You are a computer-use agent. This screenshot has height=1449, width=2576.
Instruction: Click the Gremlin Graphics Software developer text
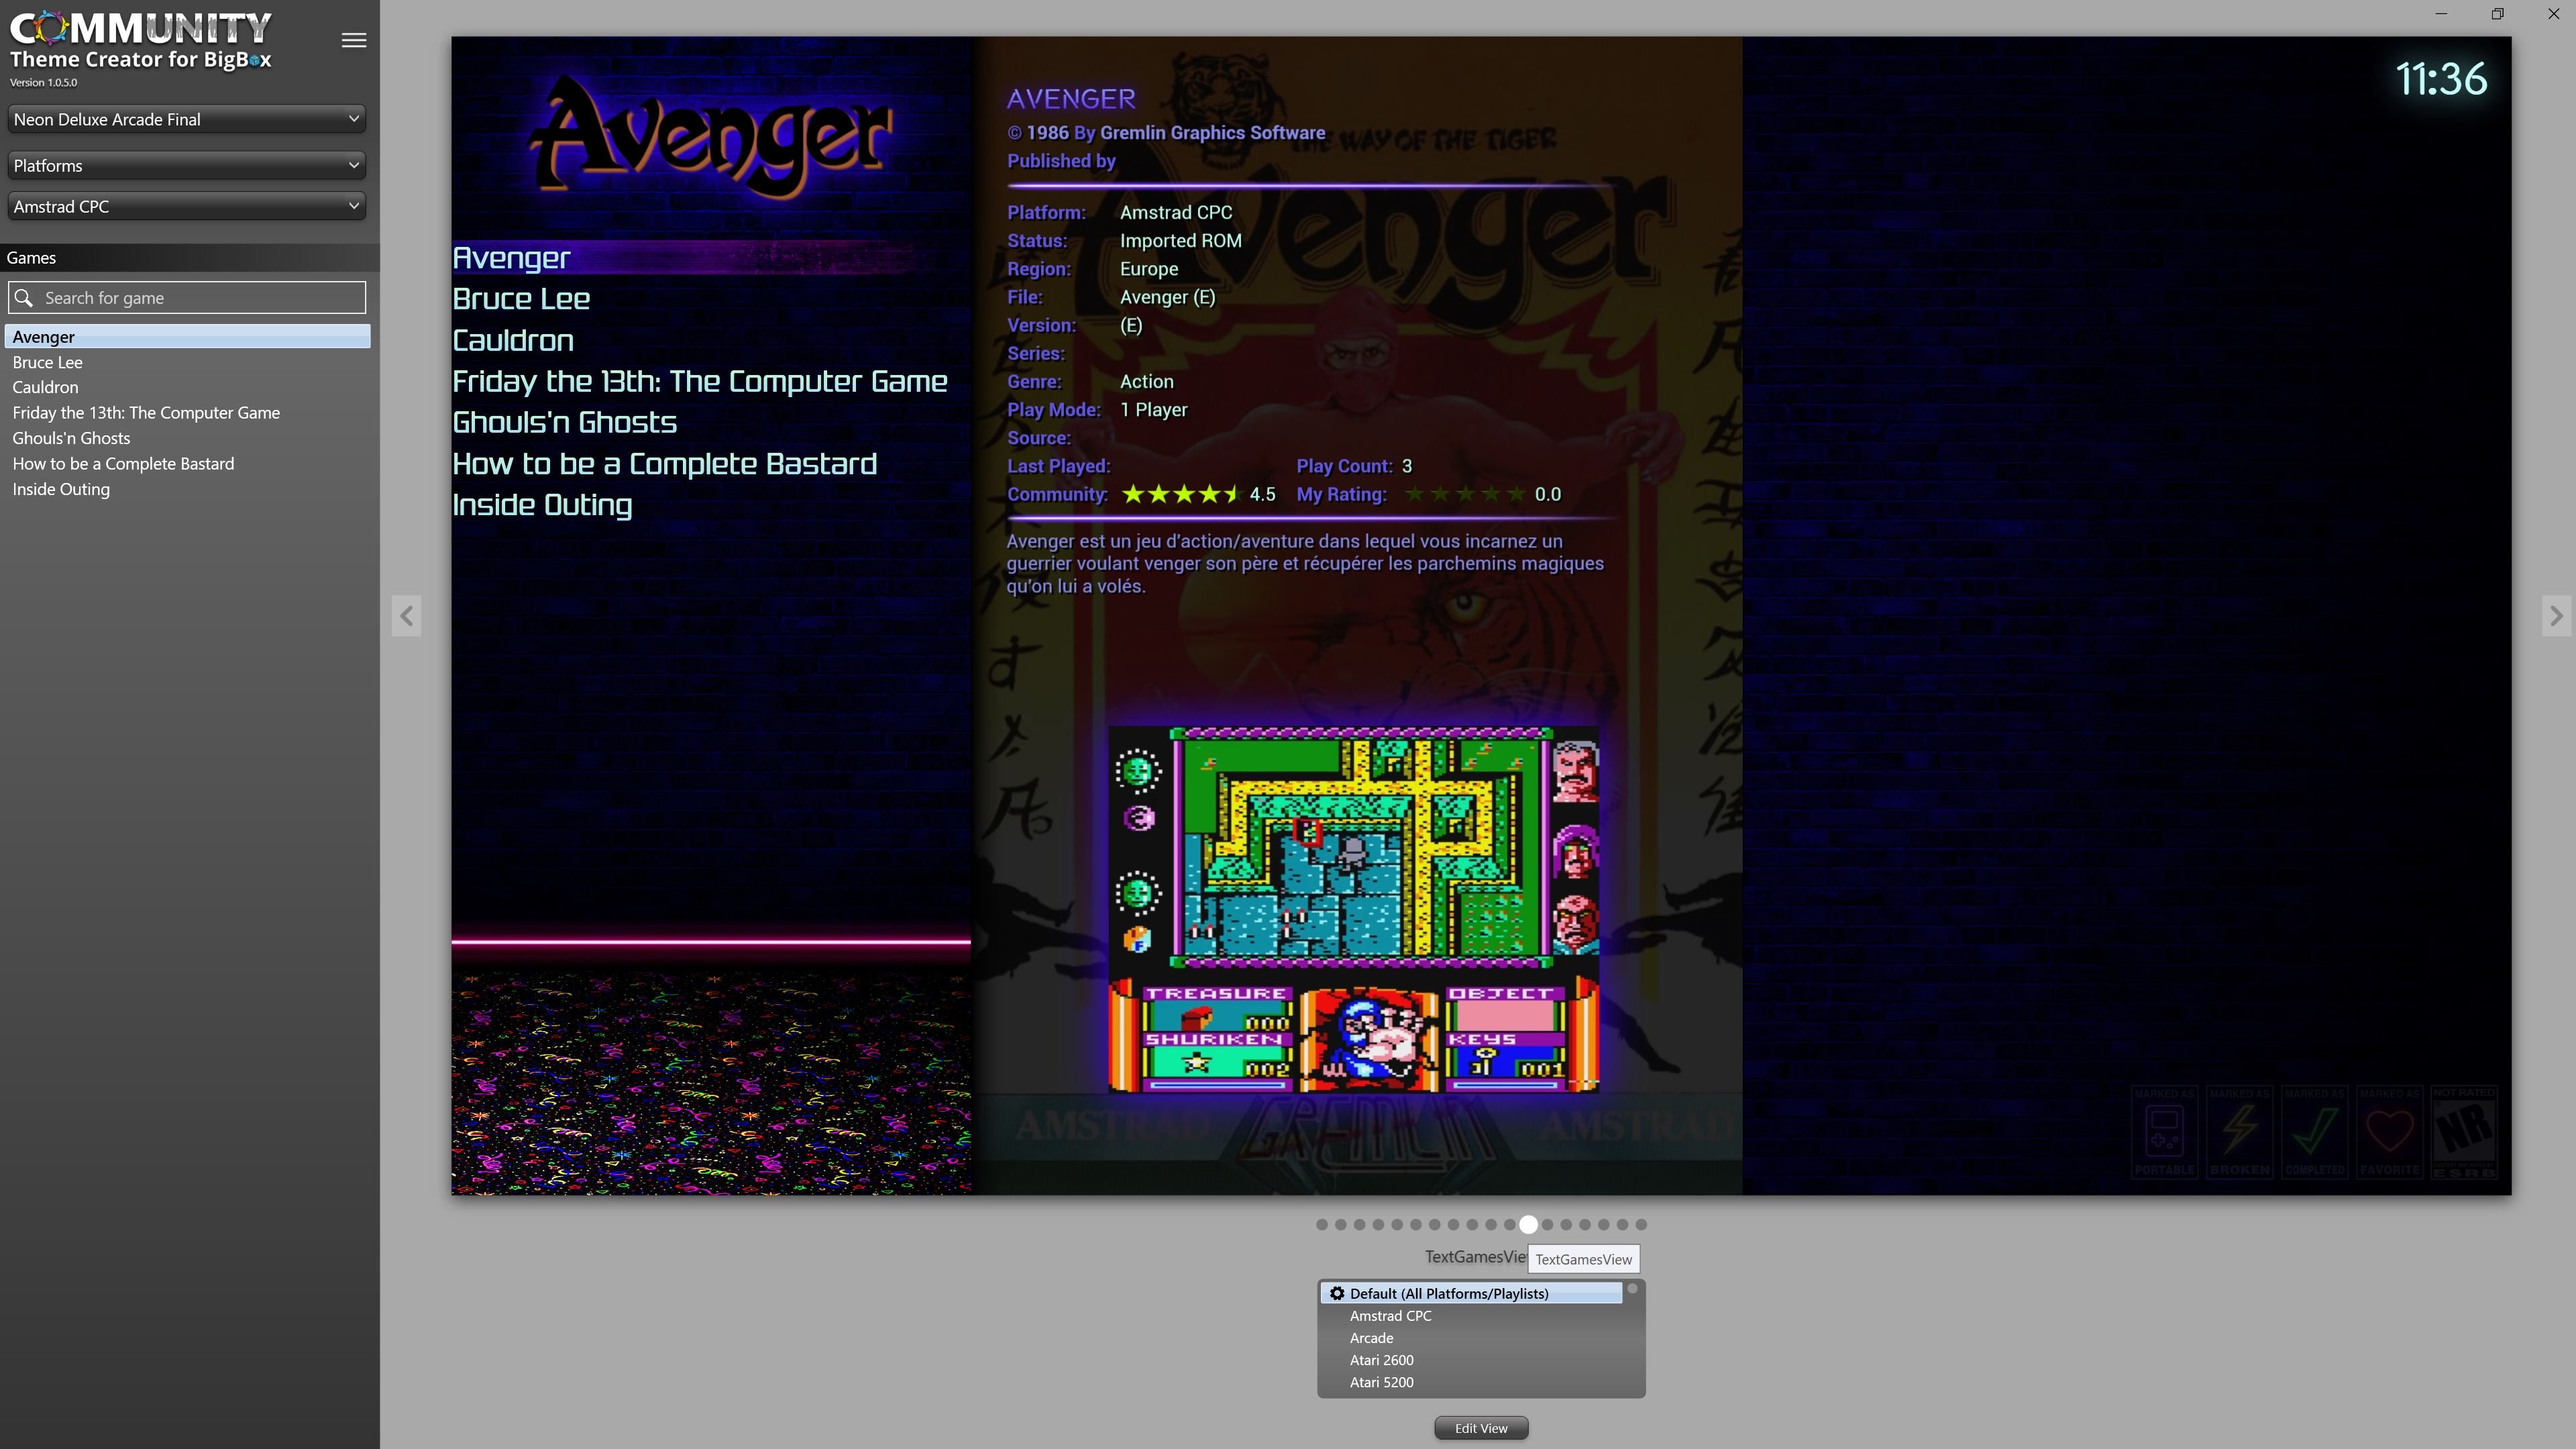click(x=1212, y=132)
